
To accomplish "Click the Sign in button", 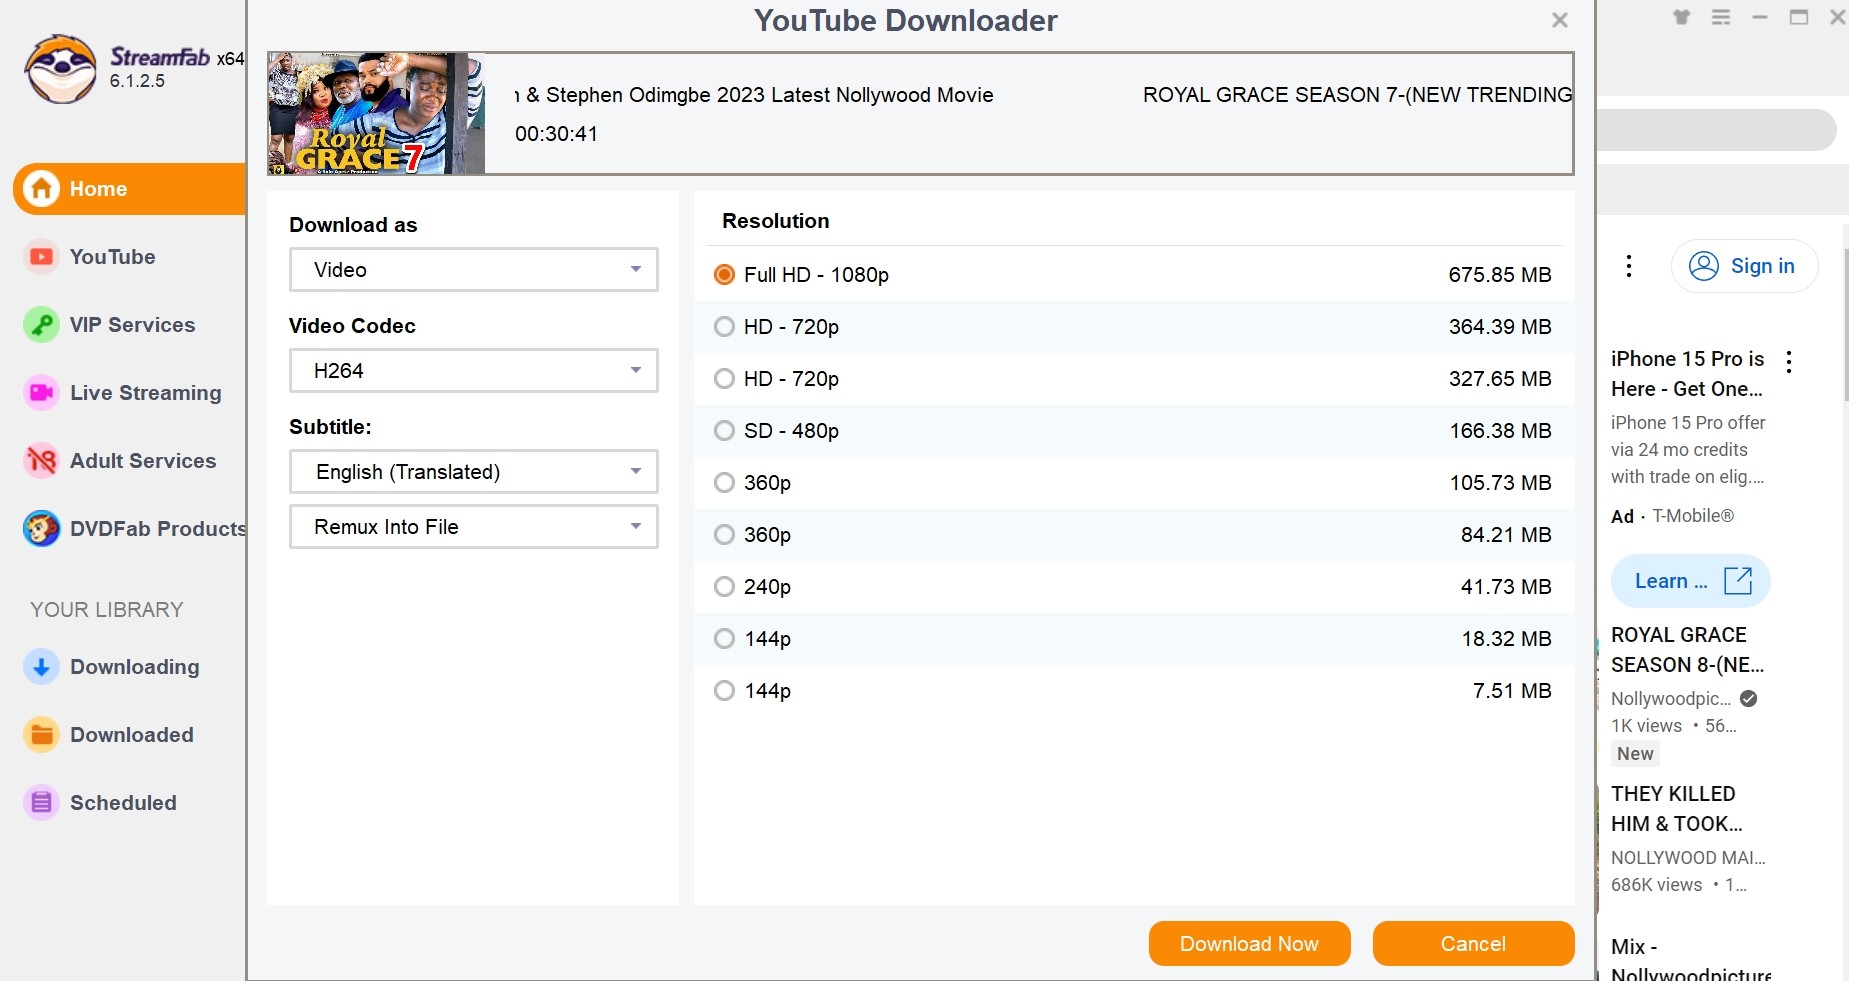I will [x=1744, y=266].
